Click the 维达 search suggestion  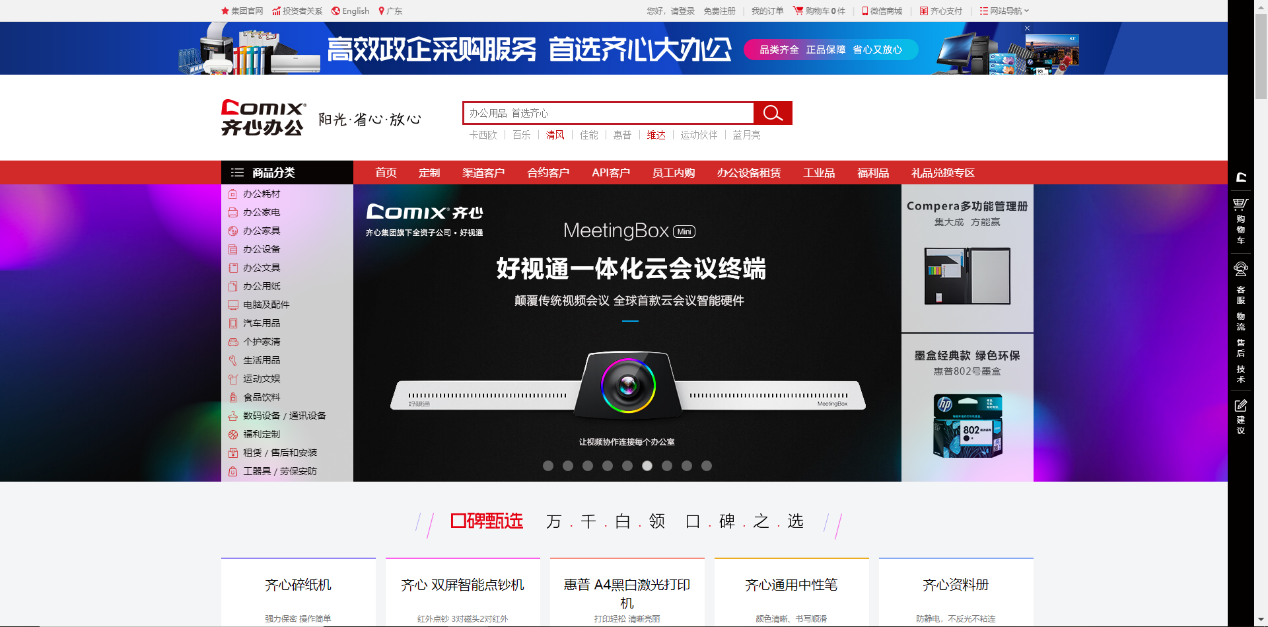(x=656, y=135)
